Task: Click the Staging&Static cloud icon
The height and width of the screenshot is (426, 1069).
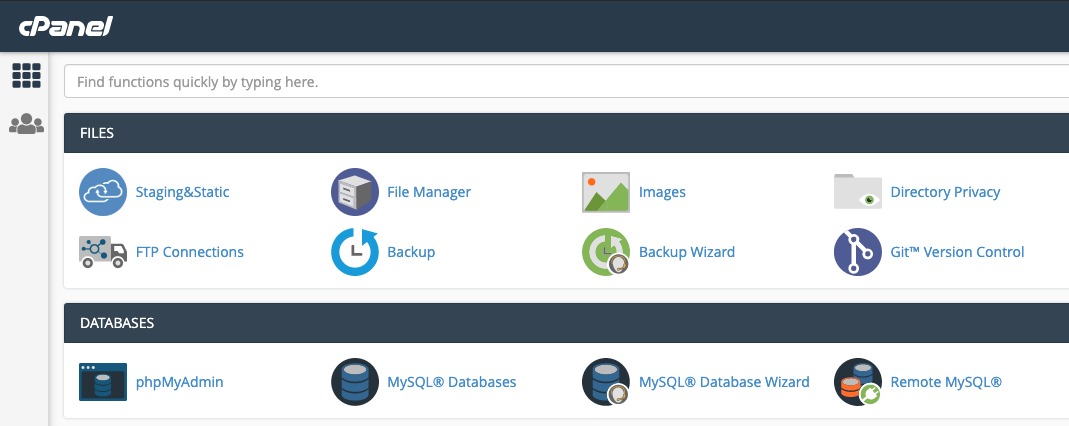Action: [103, 192]
